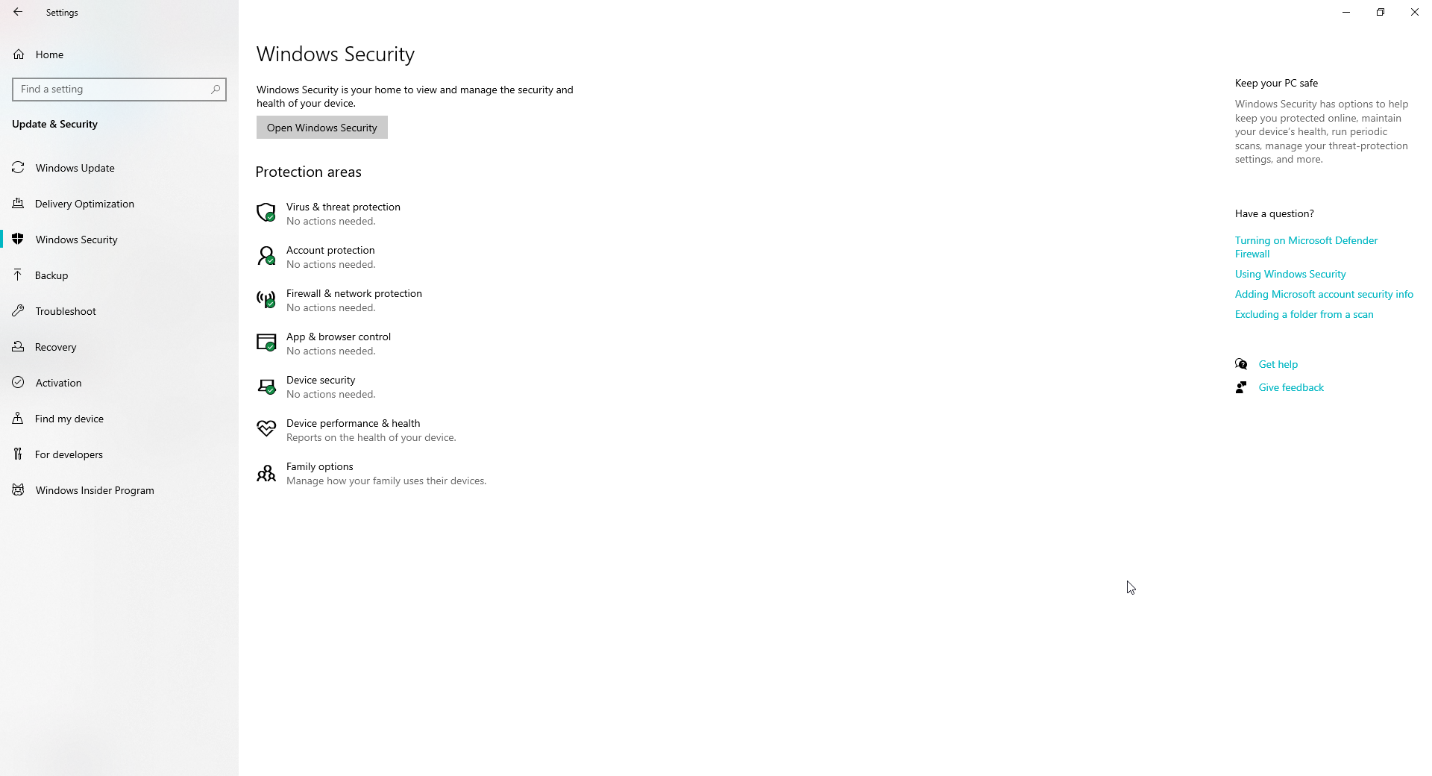Screen dimensions: 1432x776
Task: Click the Account protection person icon
Action: tap(266, 256)
